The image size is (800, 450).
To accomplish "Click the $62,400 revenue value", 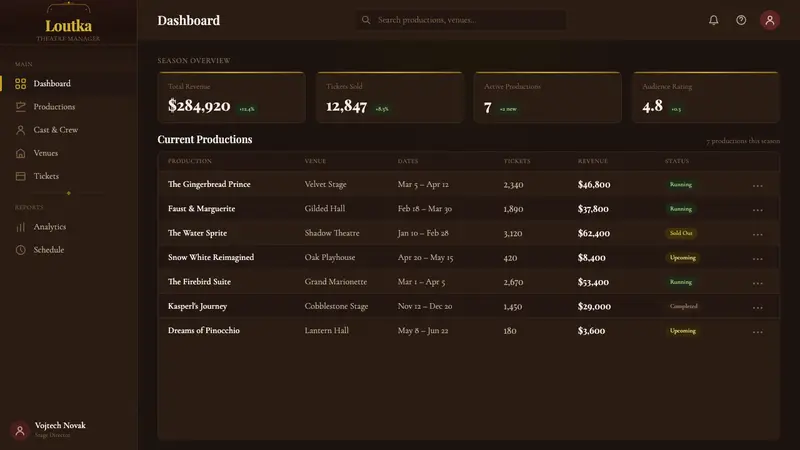I will tap(594, 233).
